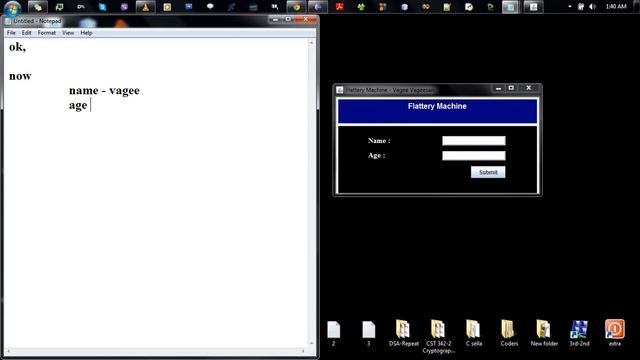The height and width of the screenshot is (360, 640).
Task: Click Notepad horizontal scrollbar left arrow
Action: click(9, 351)
